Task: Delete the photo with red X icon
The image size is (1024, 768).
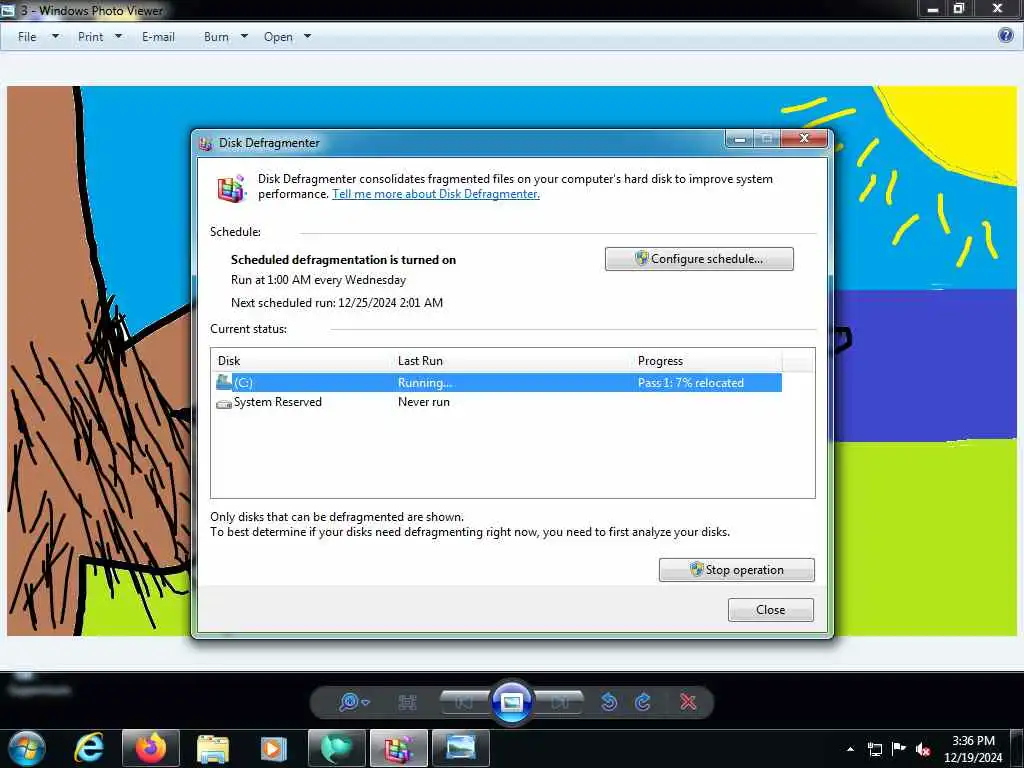Action: click(688, 703)
